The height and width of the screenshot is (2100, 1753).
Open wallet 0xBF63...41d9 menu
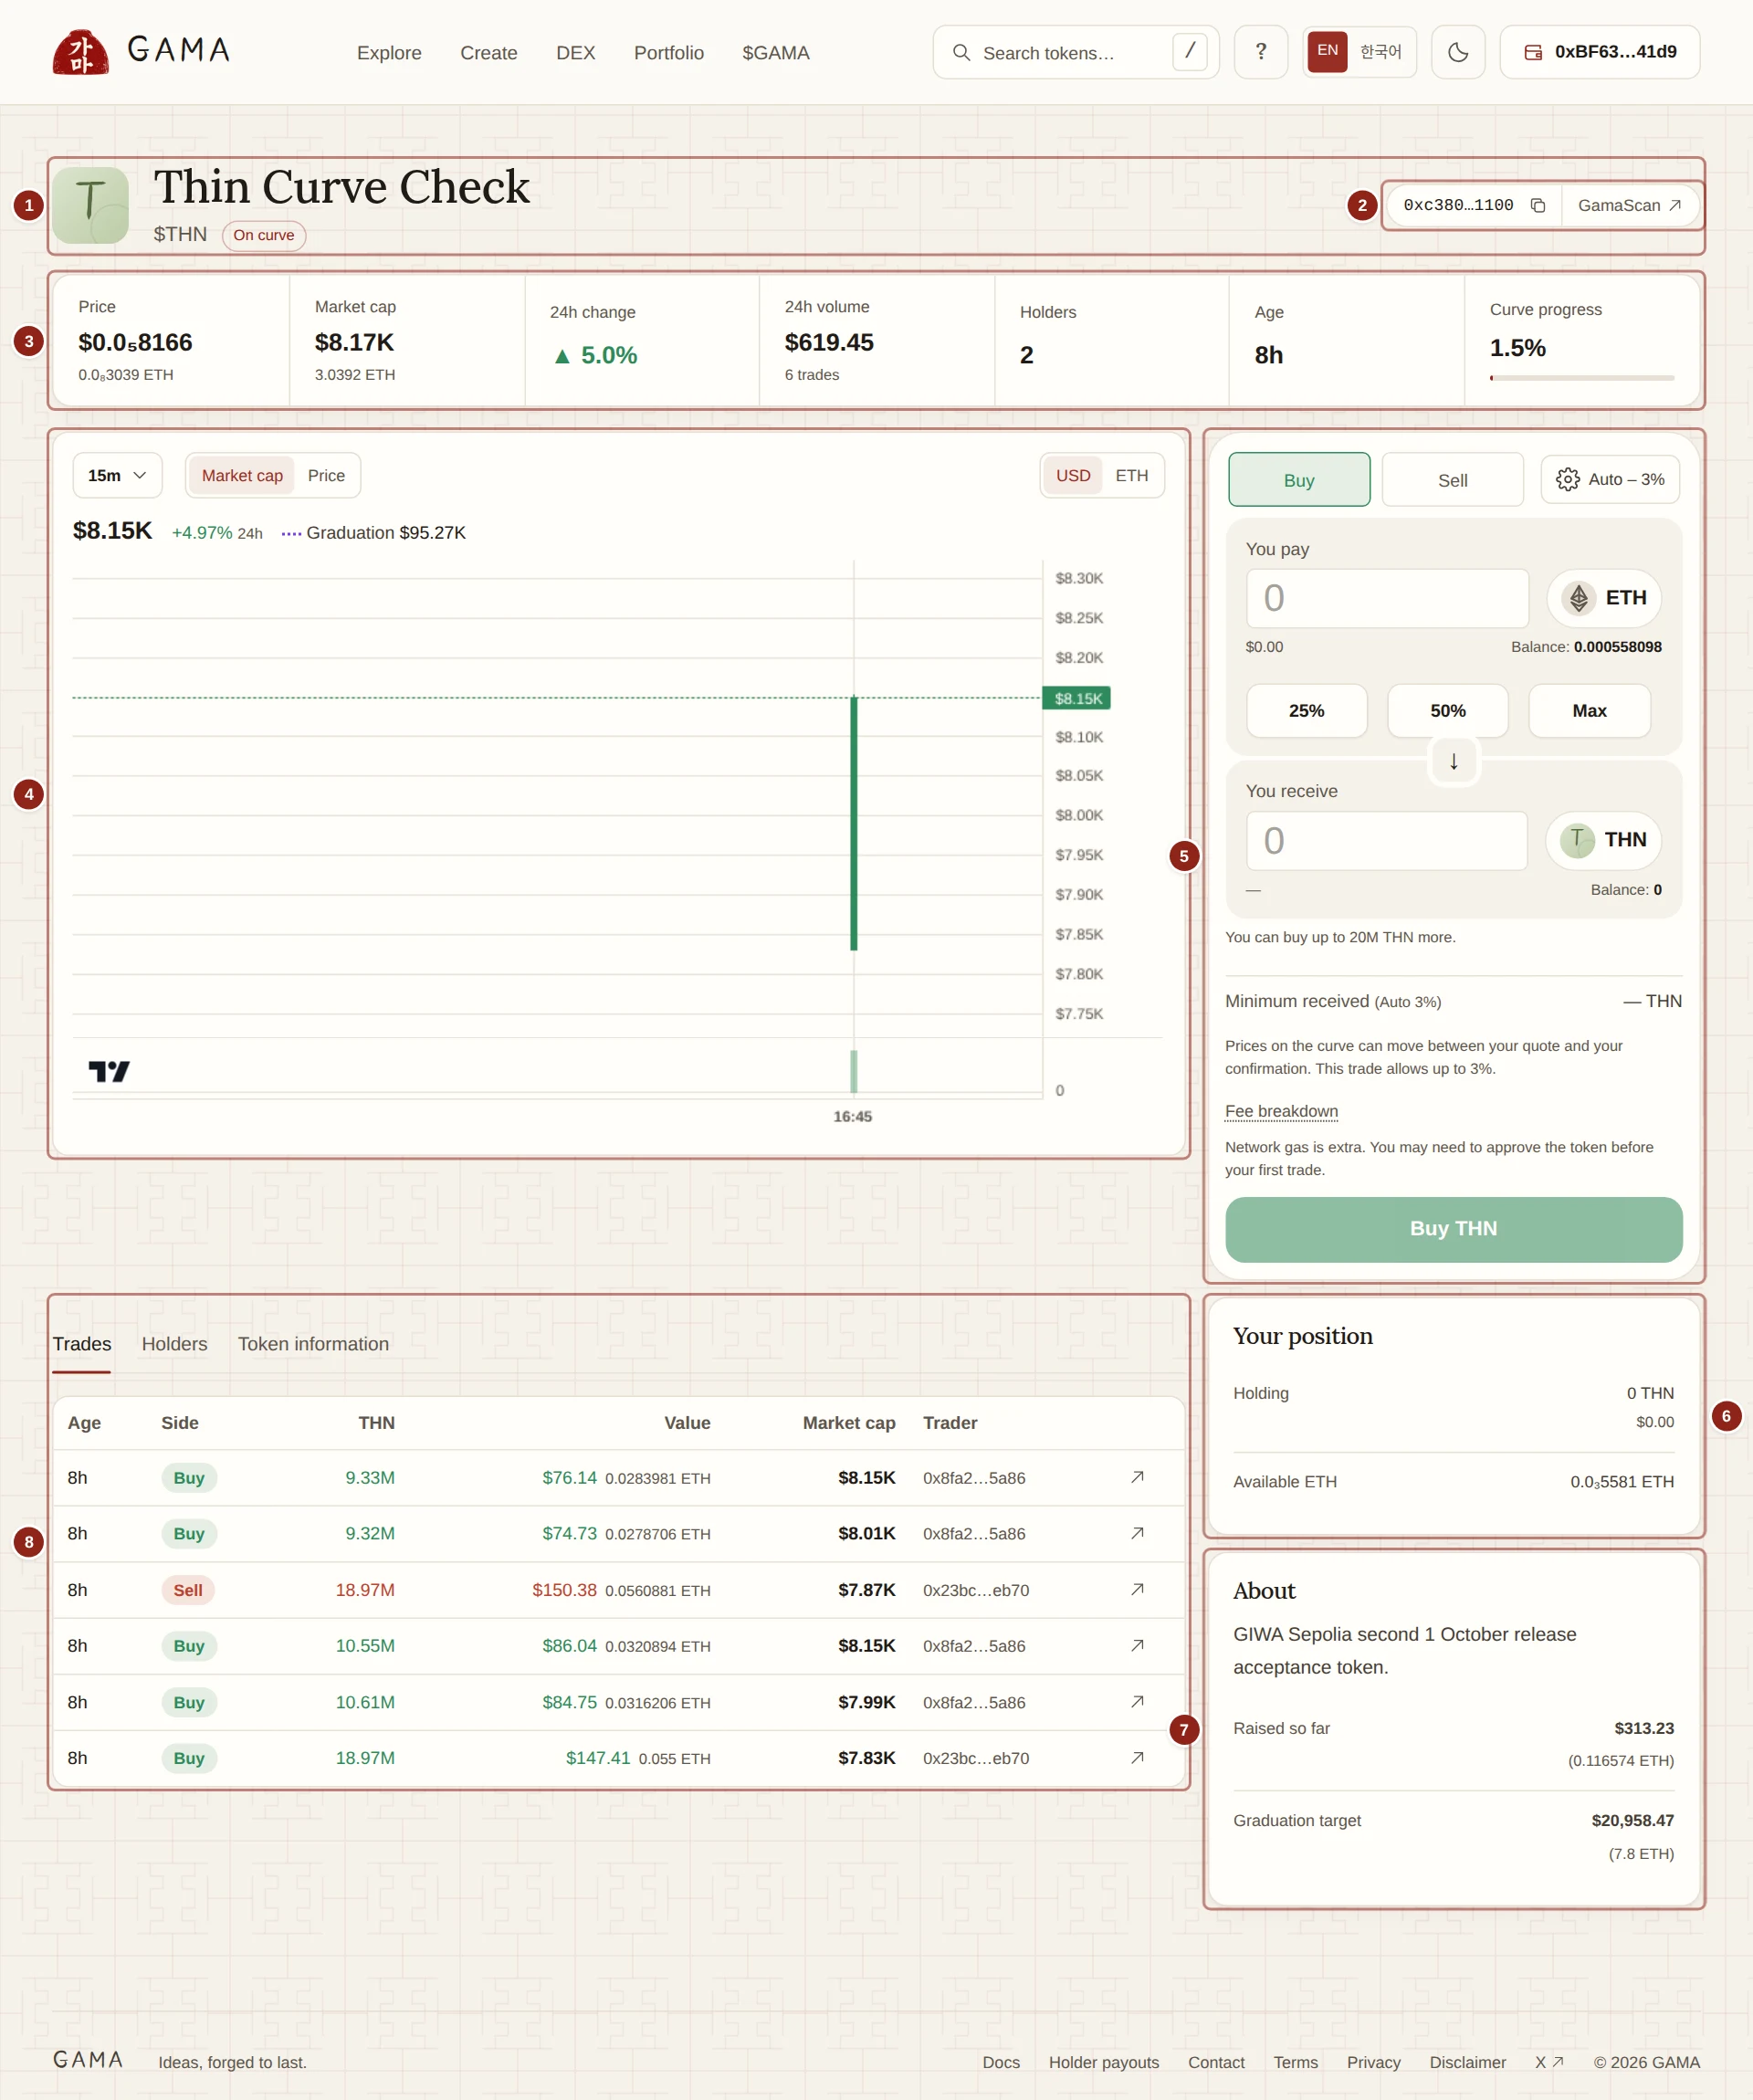(1599, 52)
